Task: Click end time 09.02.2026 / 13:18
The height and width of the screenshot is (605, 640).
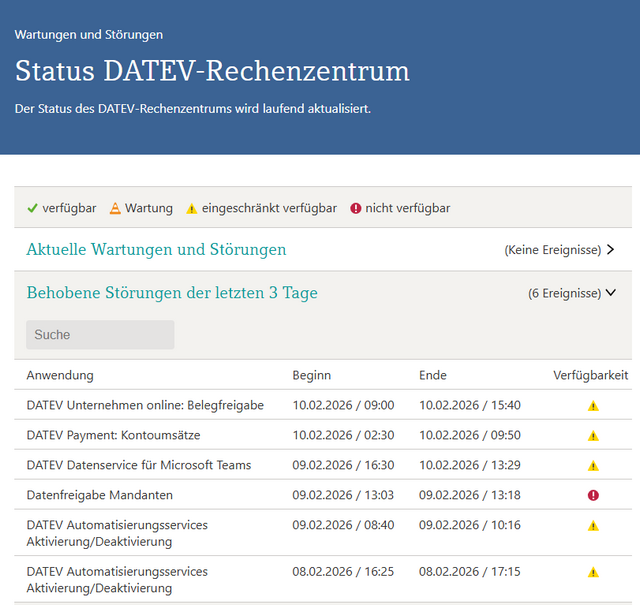Action: [x=470, y=495]
